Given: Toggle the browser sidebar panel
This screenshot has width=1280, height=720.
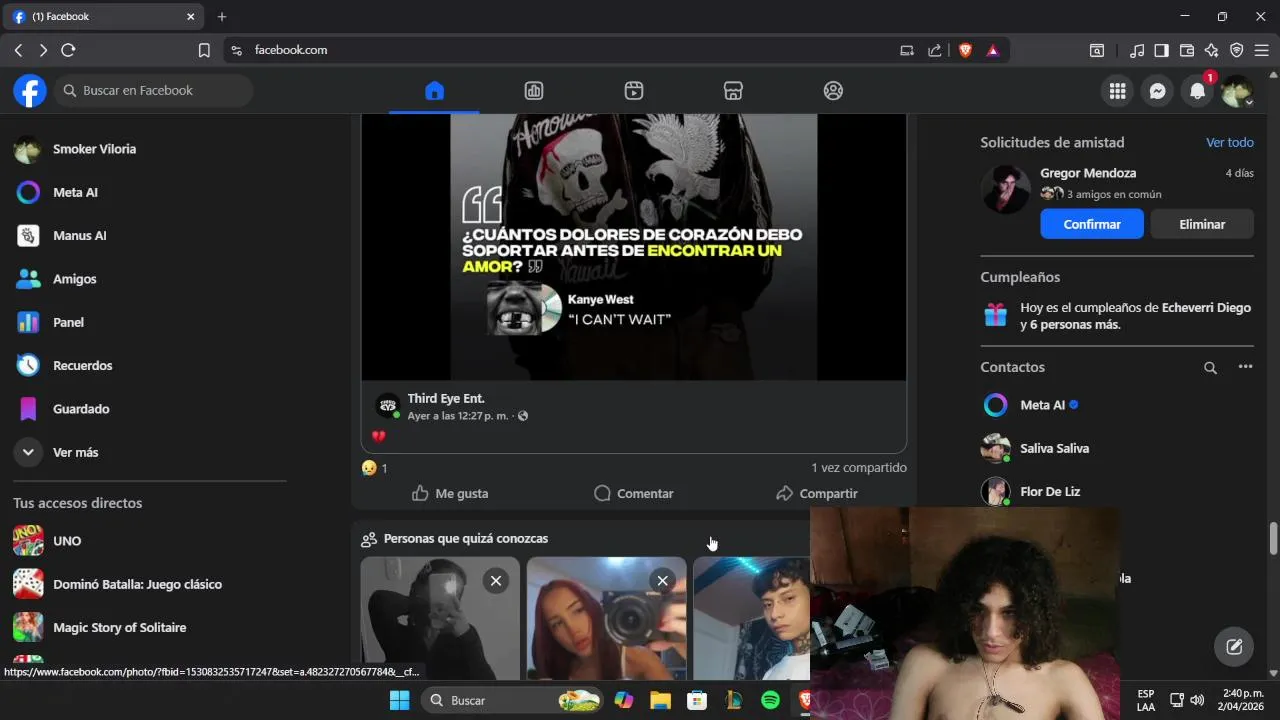Looking at the screenshot, I should point(1161,50).
